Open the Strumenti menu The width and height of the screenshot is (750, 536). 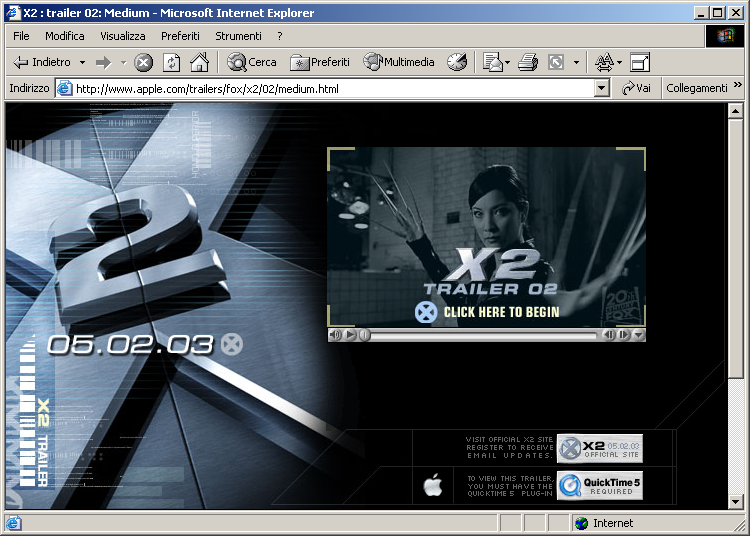pos(238,36)
